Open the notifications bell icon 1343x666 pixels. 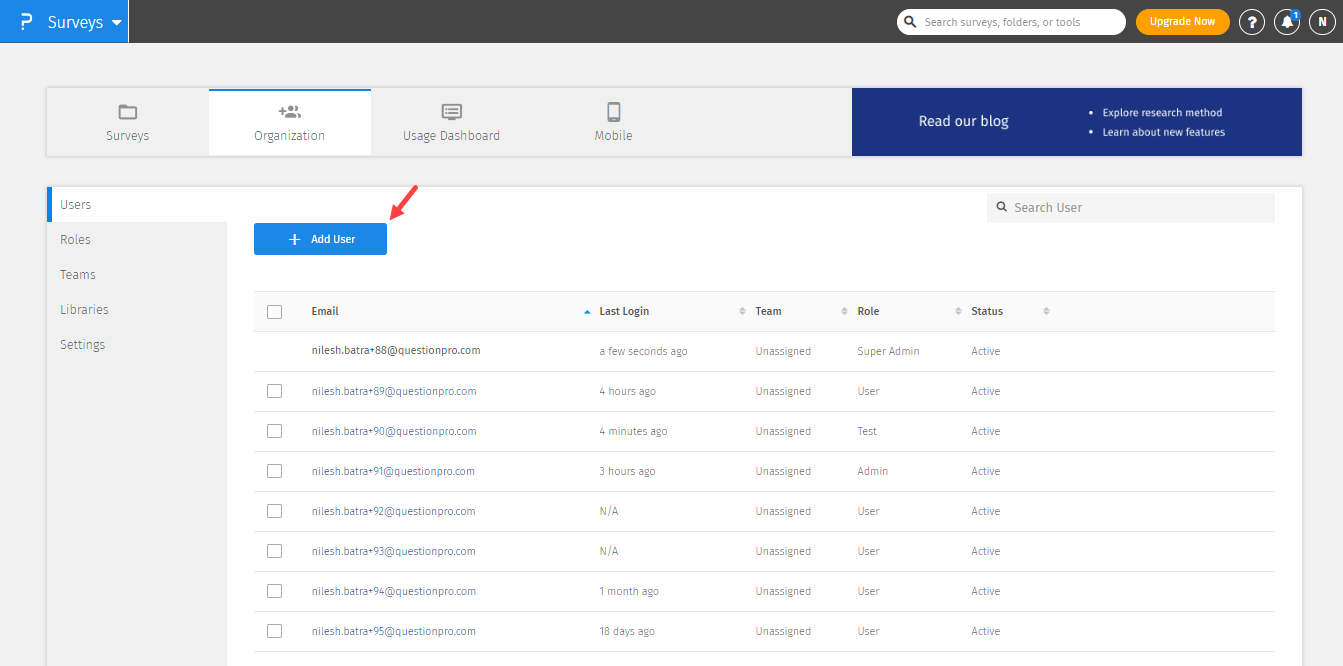point(1287,22)
